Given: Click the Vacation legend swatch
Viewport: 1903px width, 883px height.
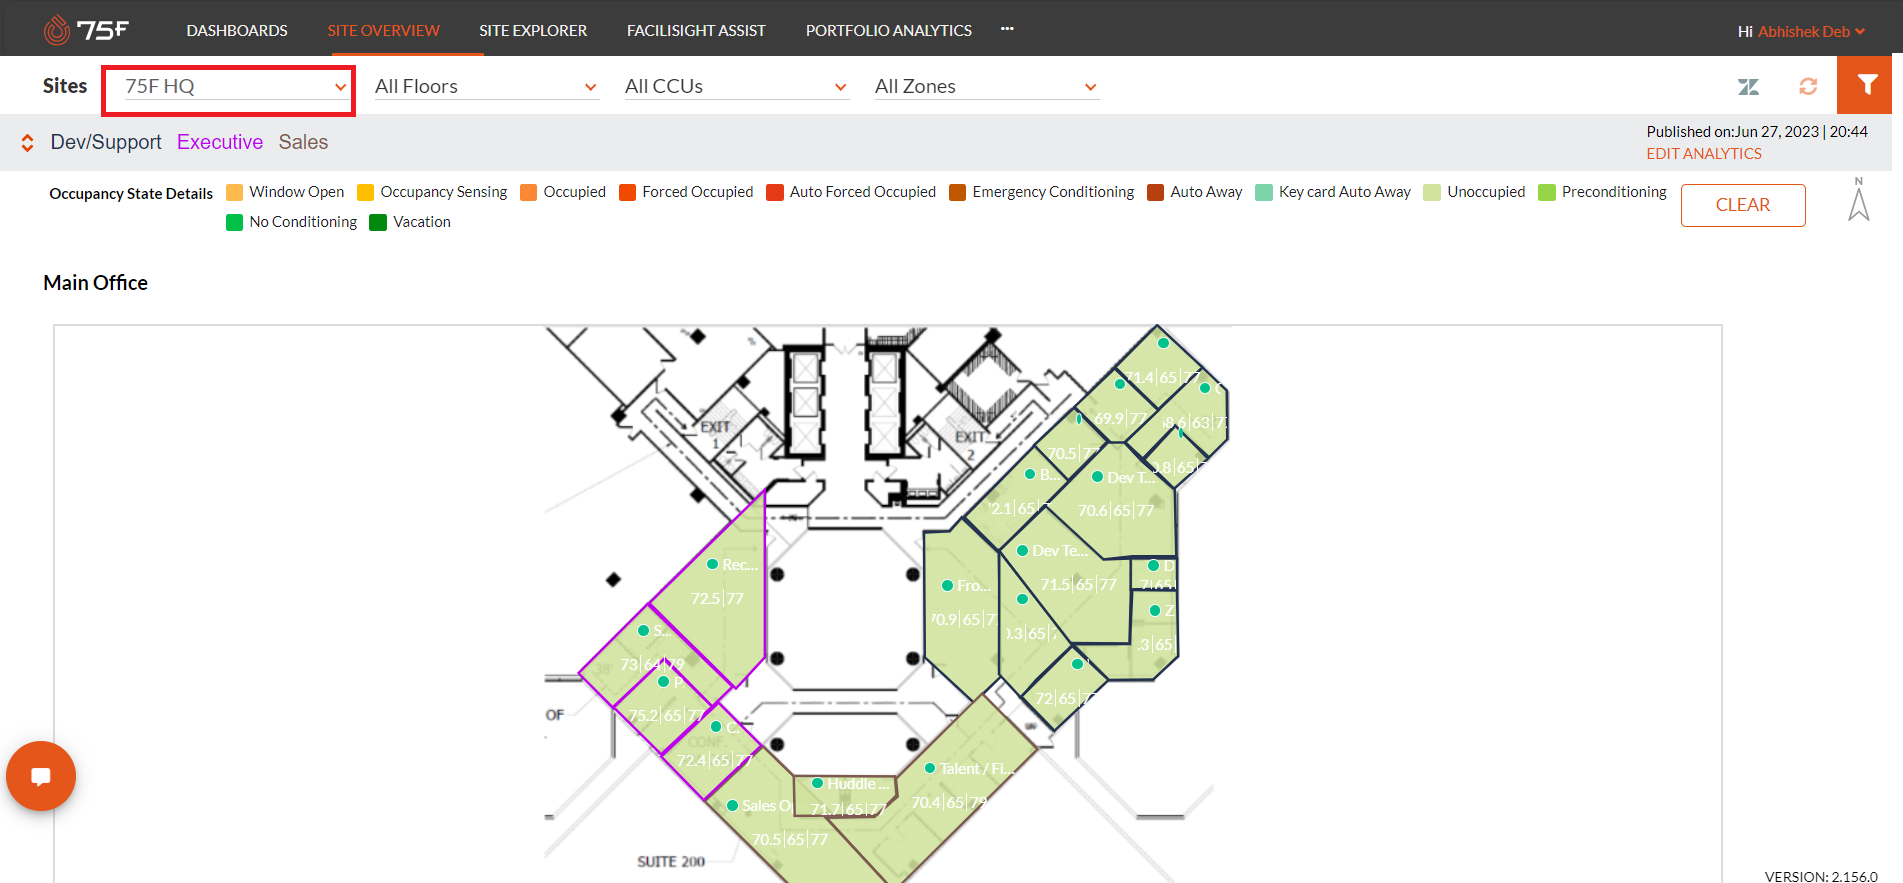Looking at the screenshot, I should click(378, 223).
